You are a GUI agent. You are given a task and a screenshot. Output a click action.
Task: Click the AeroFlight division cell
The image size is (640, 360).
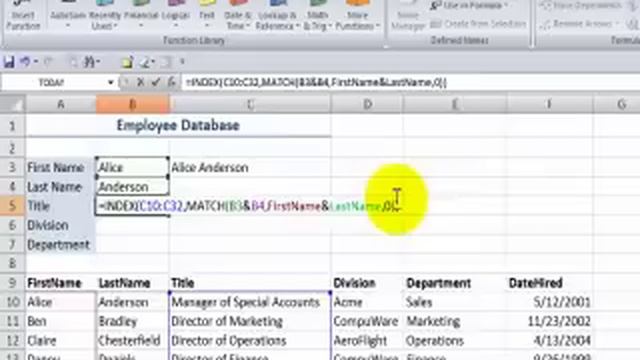pyautogui.click(x=367, y=341)
